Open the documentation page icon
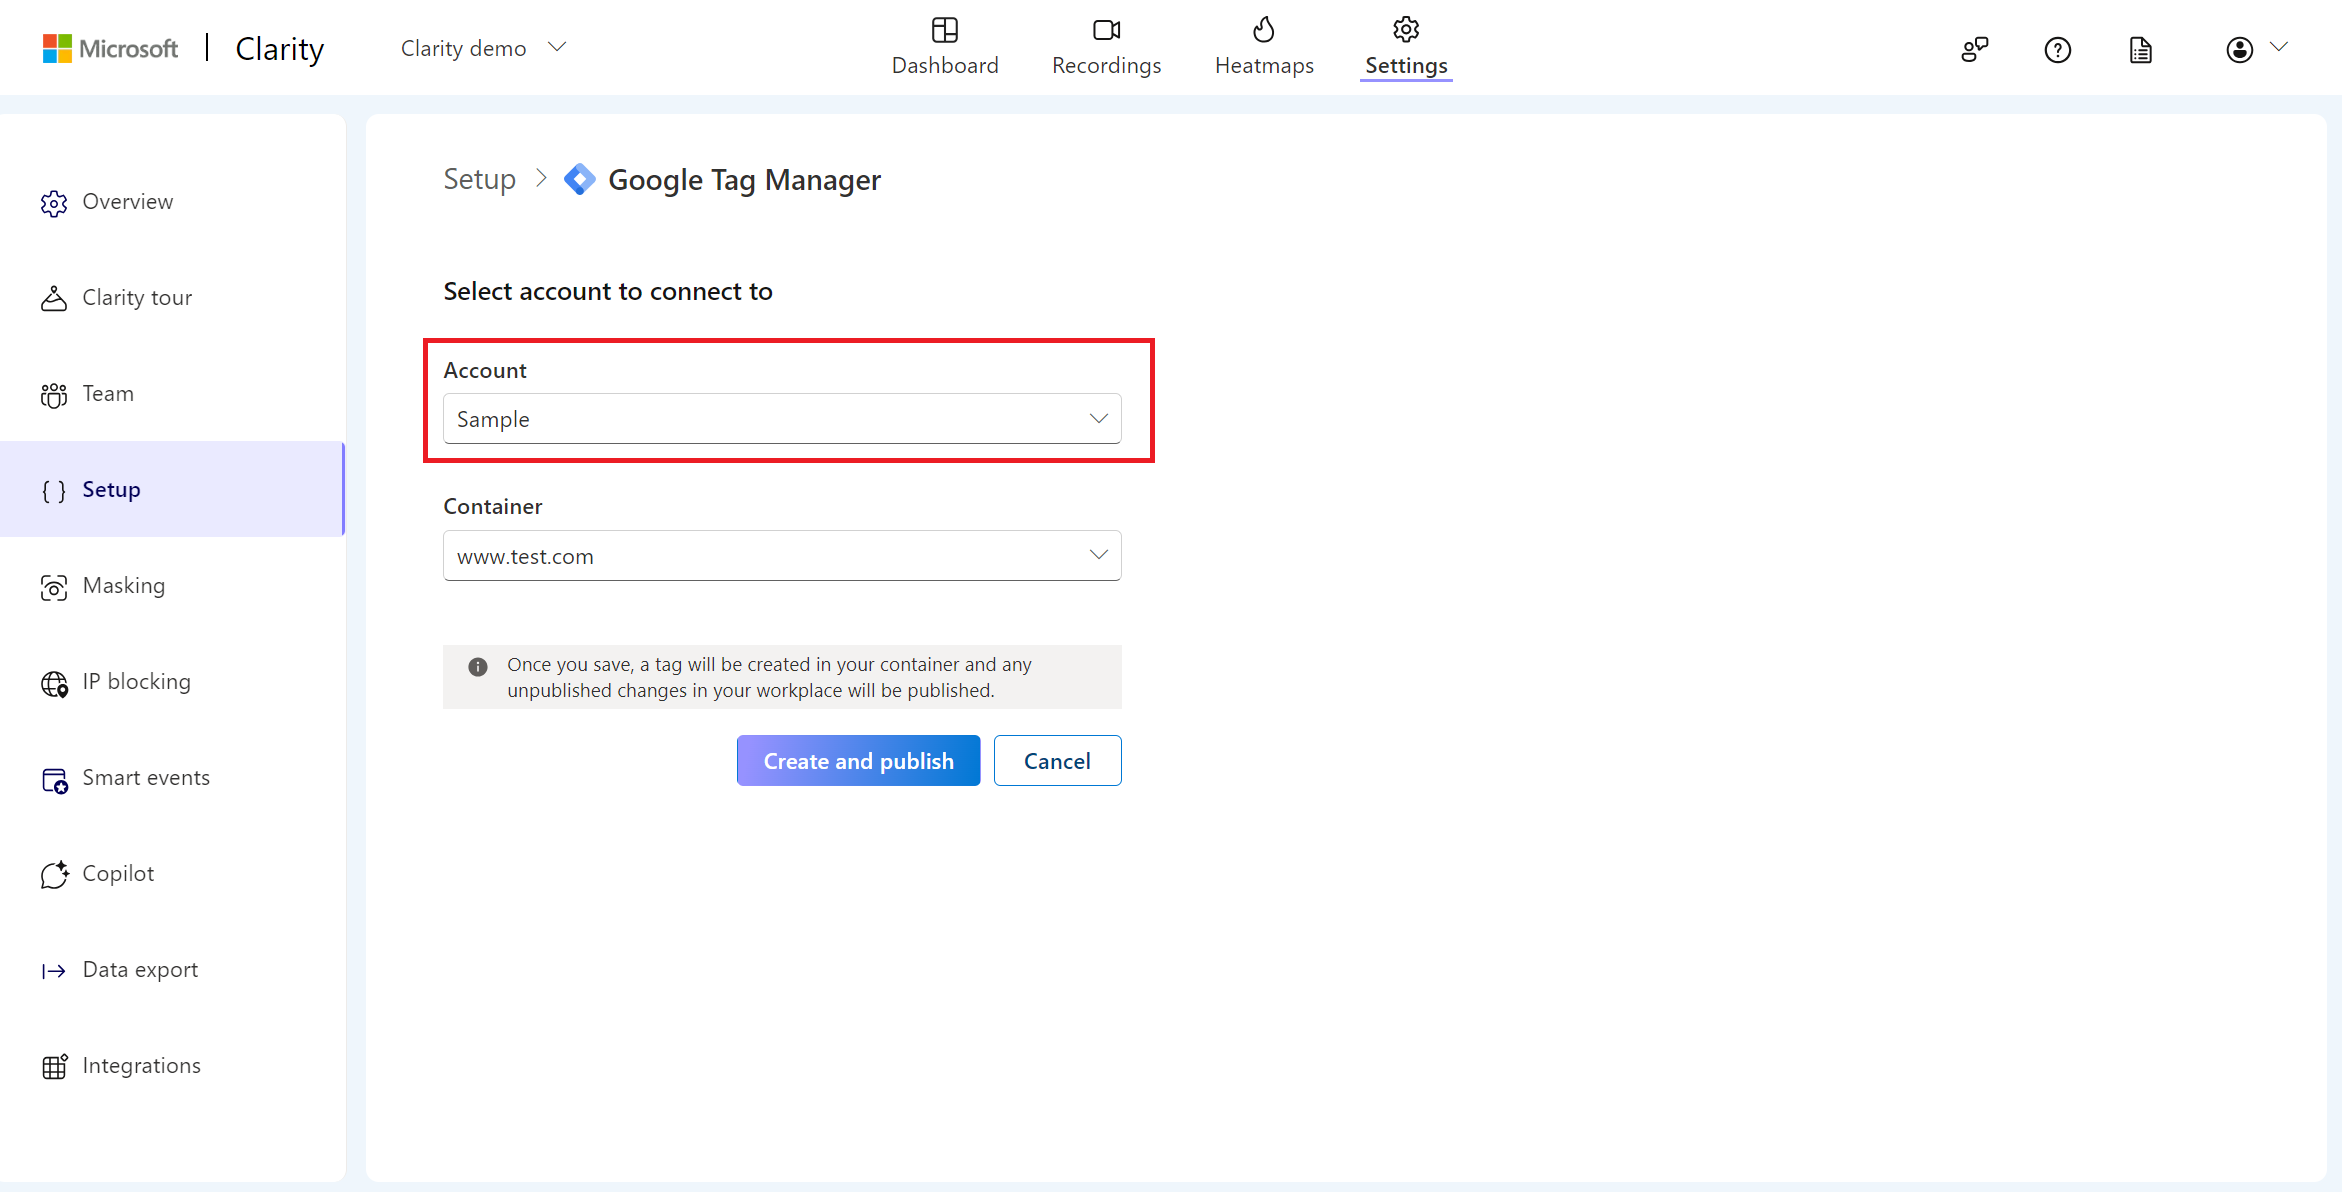 pos(2141,49)
